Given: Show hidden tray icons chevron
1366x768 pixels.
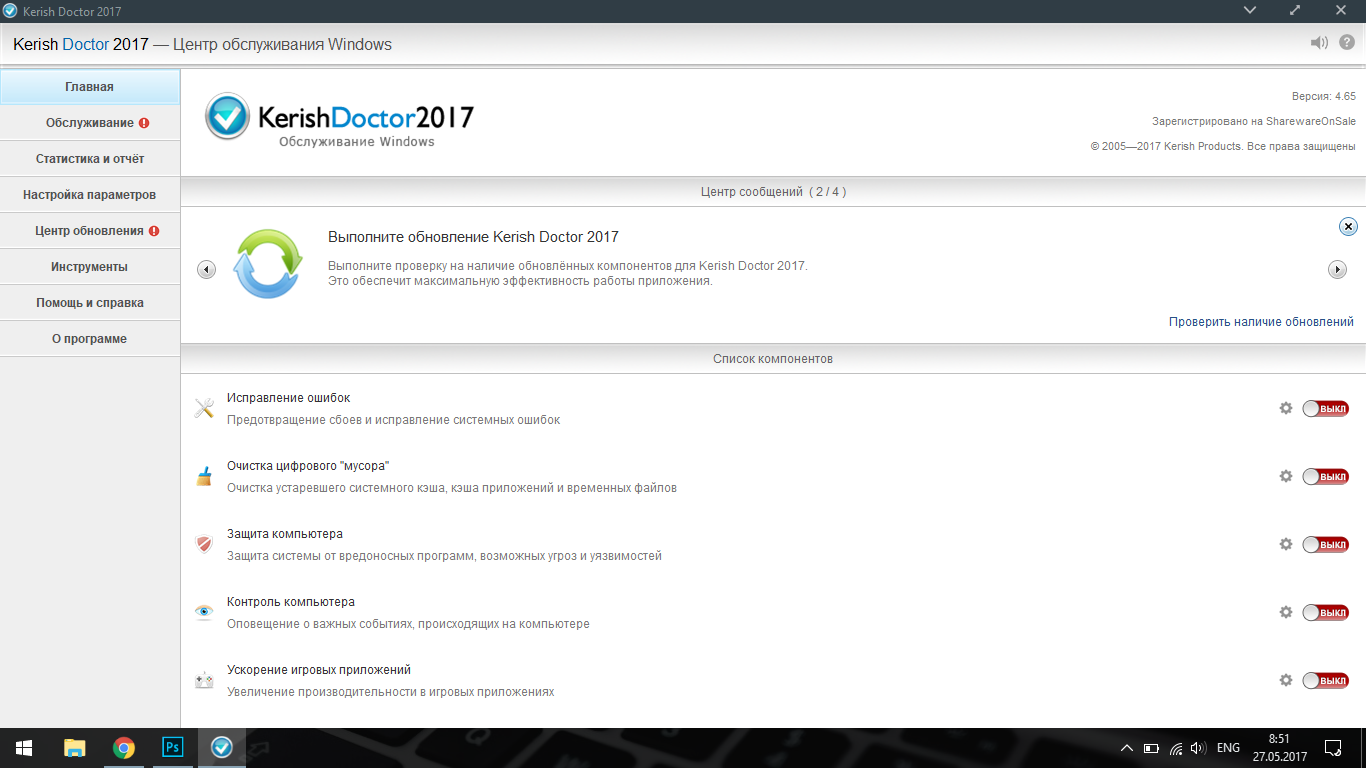Looking at the screenshot, I should [1127, 748].
